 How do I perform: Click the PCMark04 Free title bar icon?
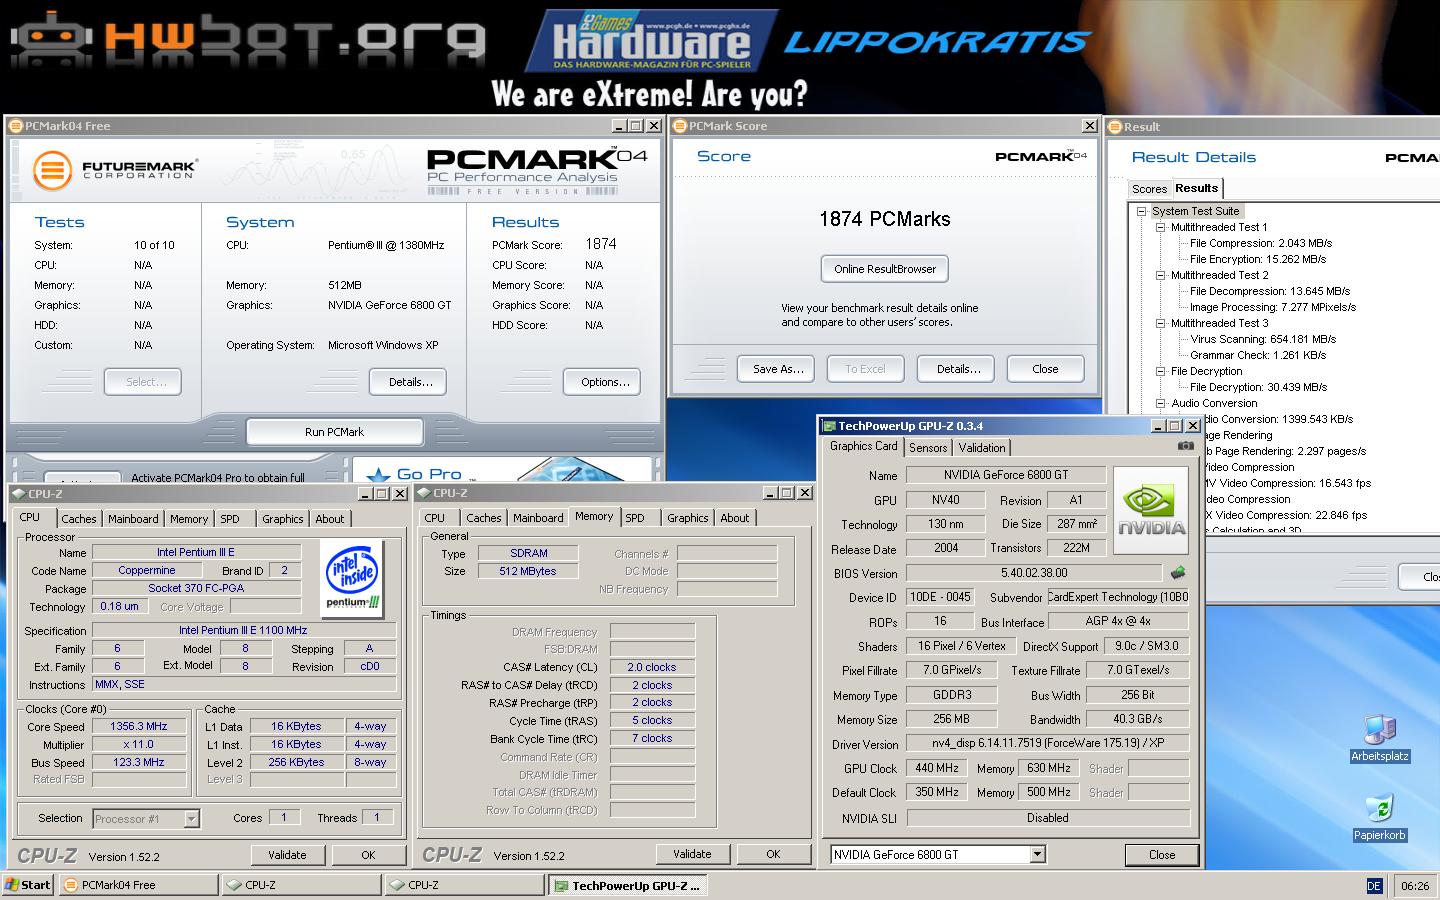click(15, 126)
